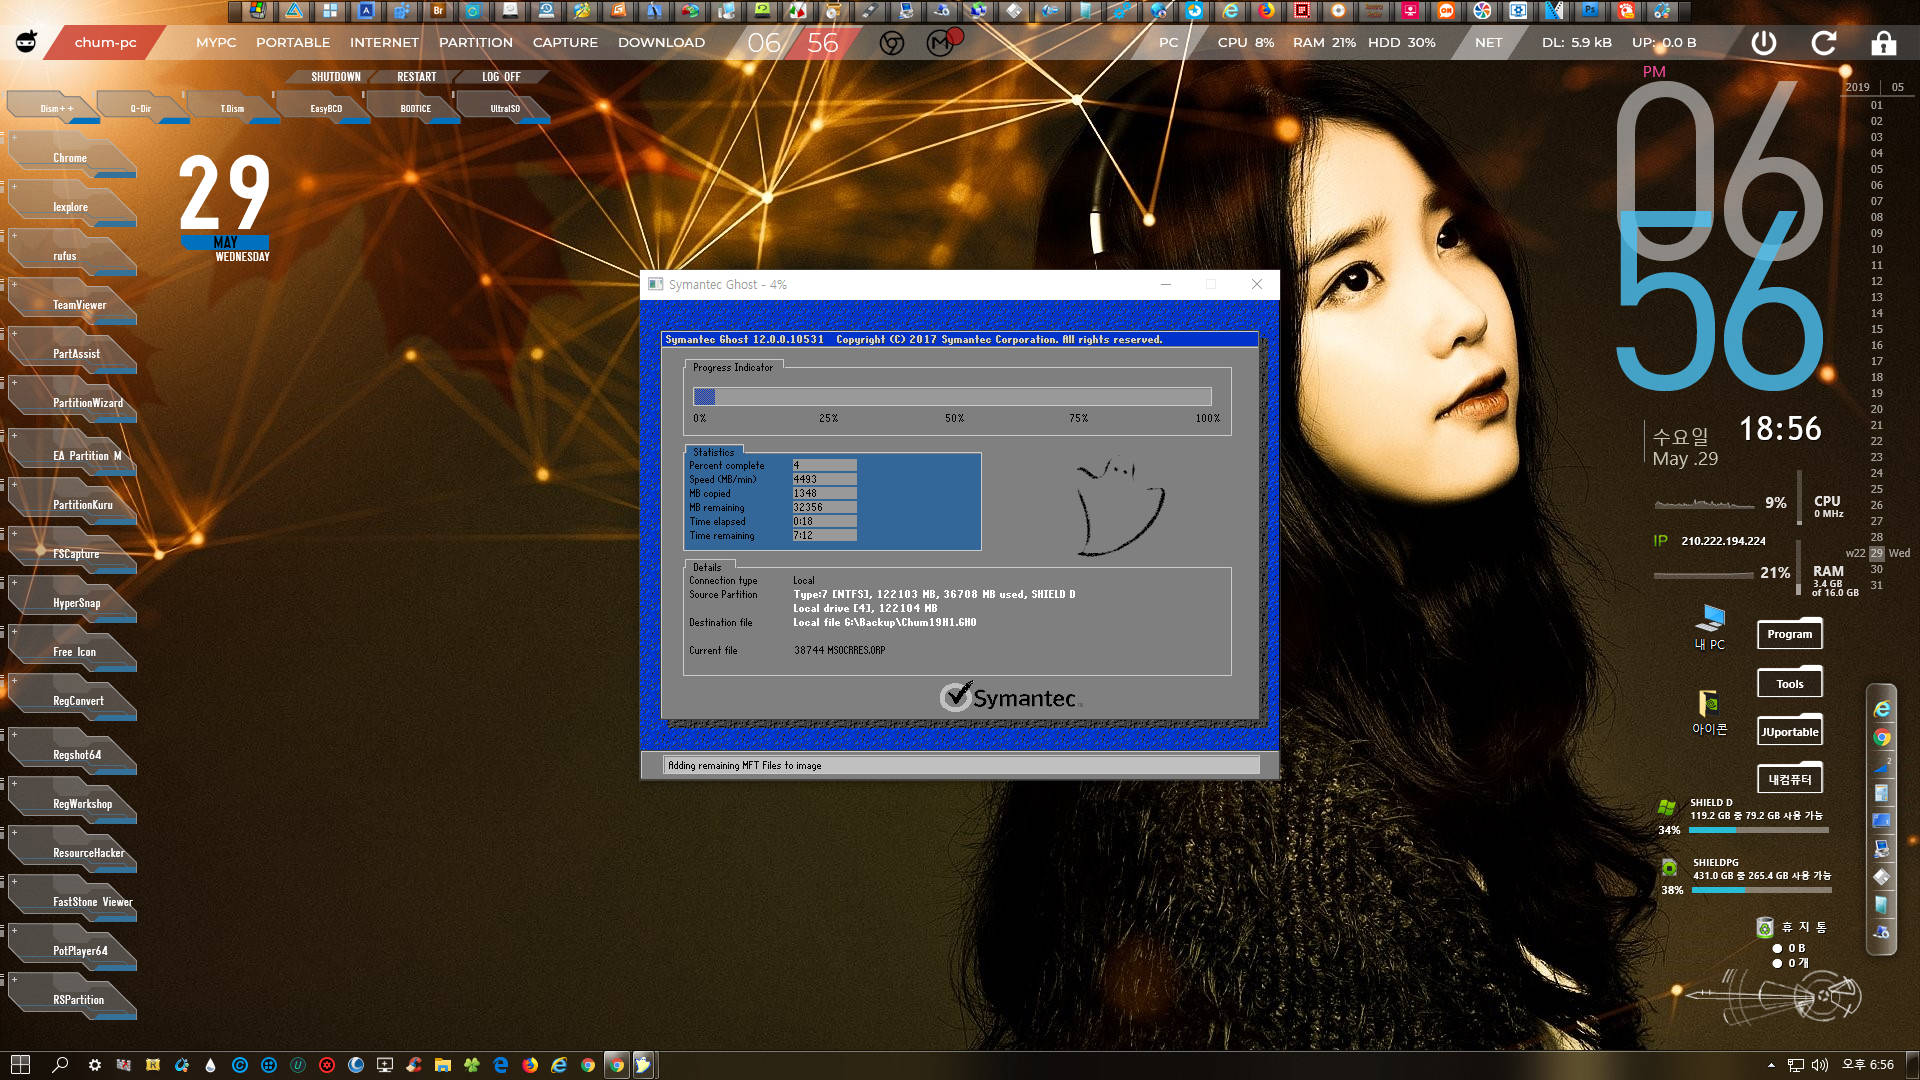Click the refresh arrow icon in top bar
The width and height of the screenshot is (1920, 1080).
click(x=1824, y=43)
